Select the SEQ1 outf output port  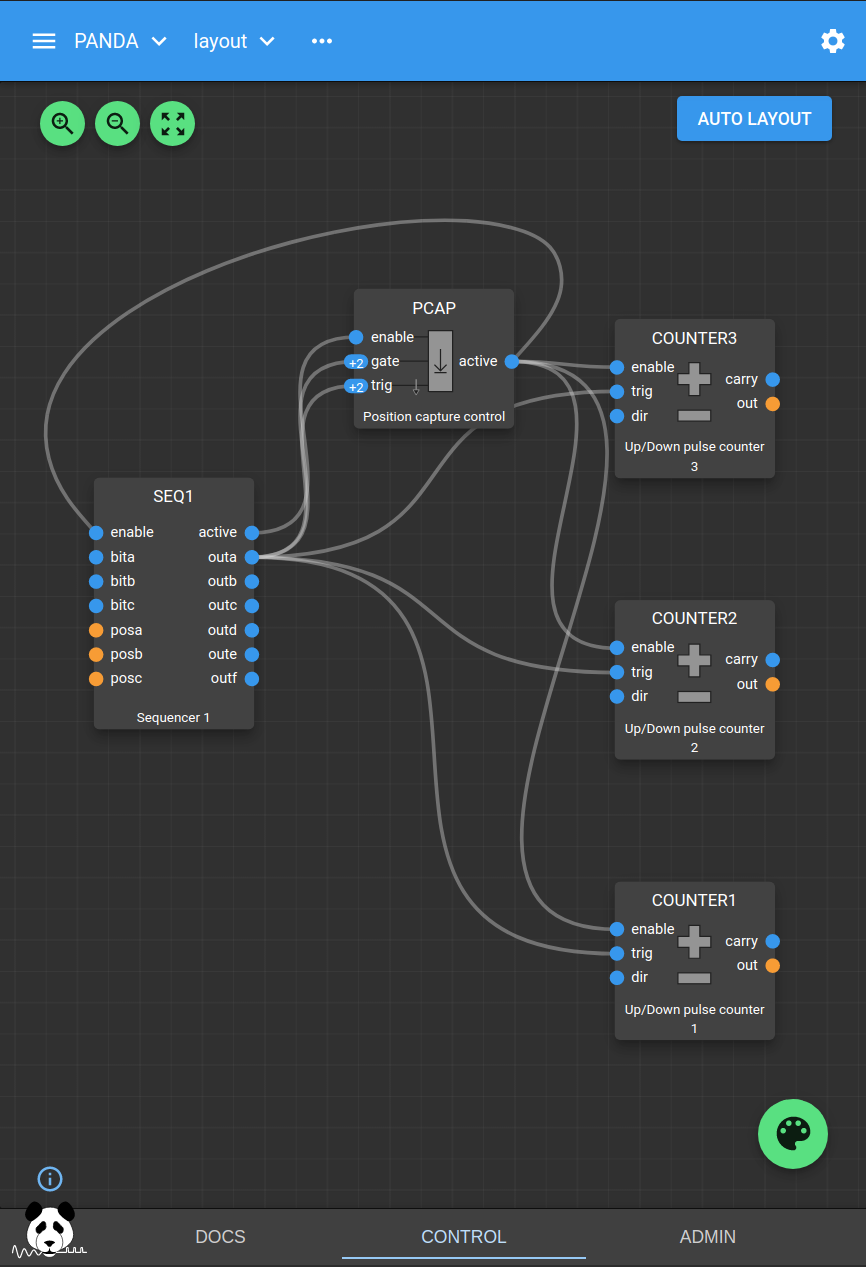(252, 679)
